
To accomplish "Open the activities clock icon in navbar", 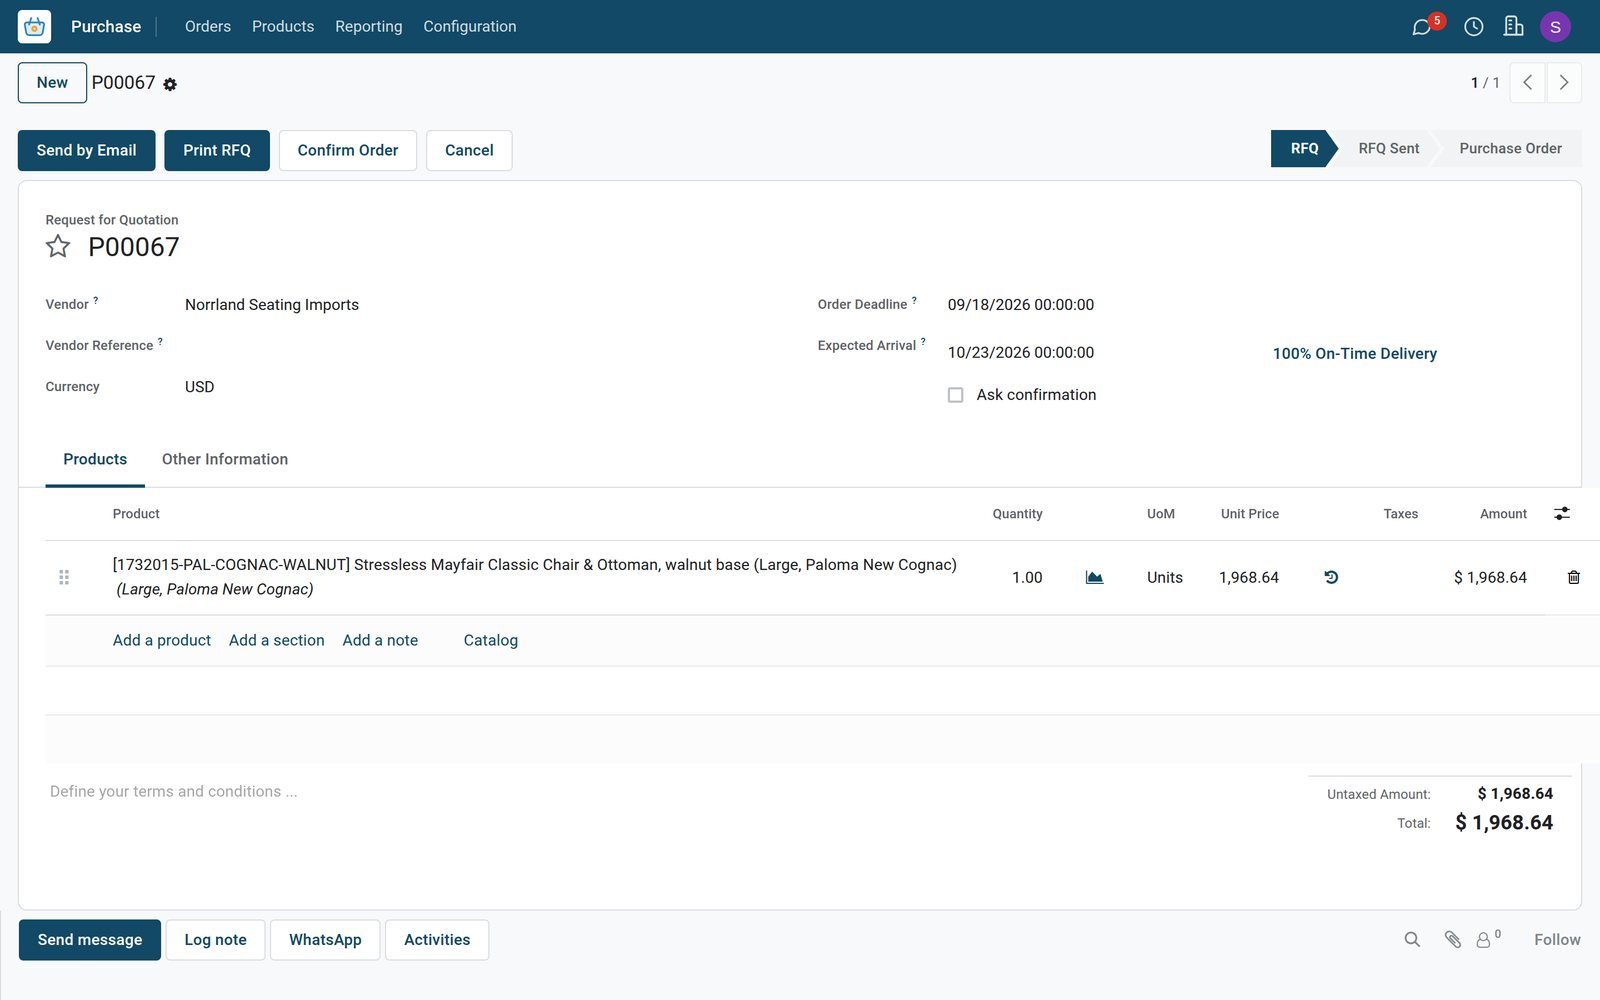I will [x=1473, y=27].
